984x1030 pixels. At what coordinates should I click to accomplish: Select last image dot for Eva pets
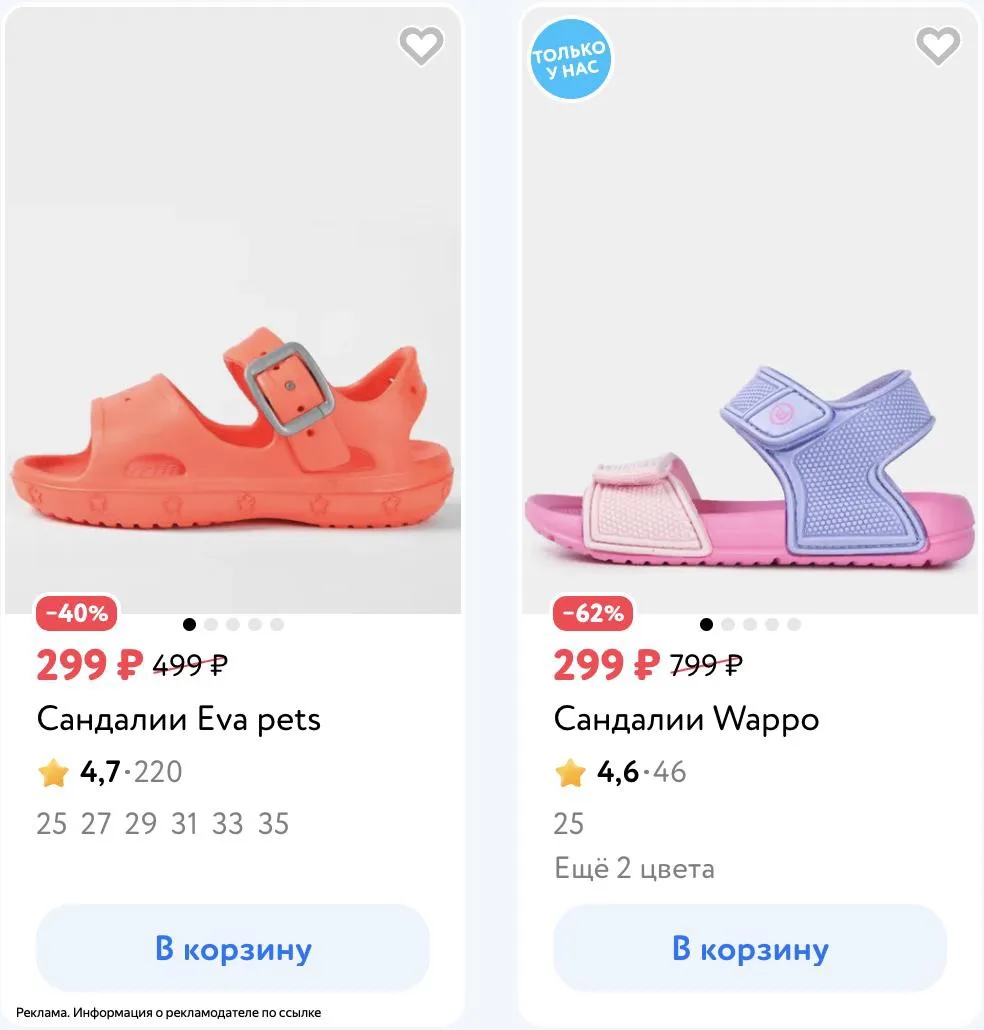(x=277, y=624)
